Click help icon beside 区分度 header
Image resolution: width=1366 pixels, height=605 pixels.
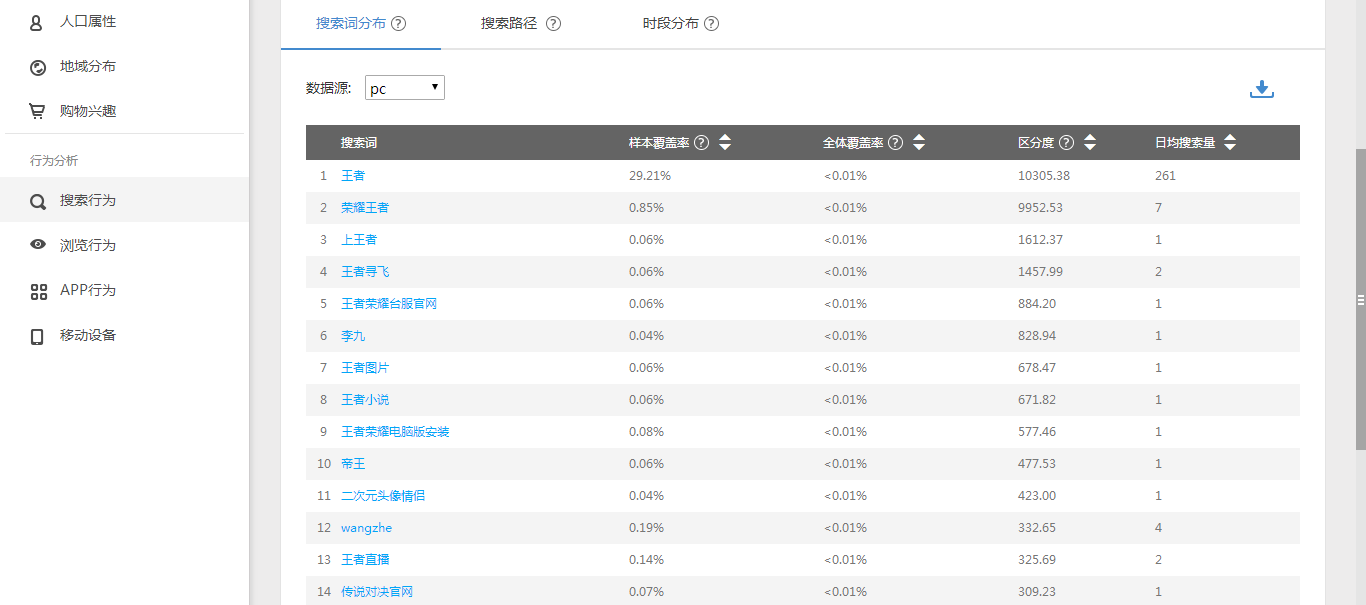[x=1066, y=143]
